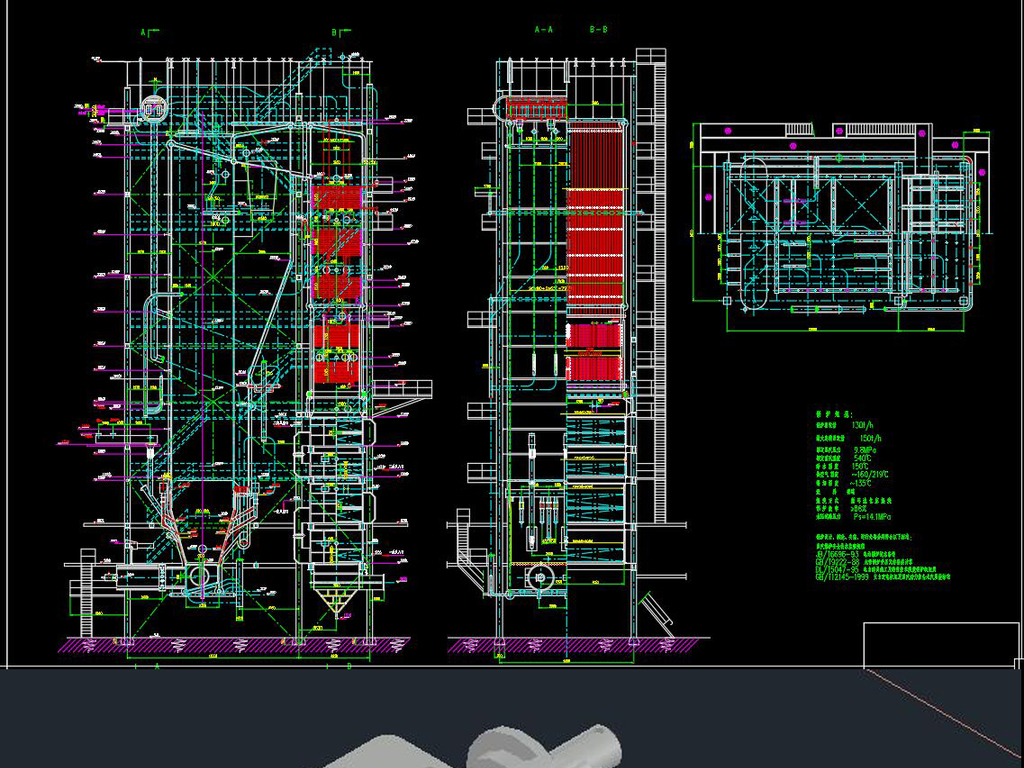Click the A-A section view title
The image size is (1024, 768).
click(544, 30)
